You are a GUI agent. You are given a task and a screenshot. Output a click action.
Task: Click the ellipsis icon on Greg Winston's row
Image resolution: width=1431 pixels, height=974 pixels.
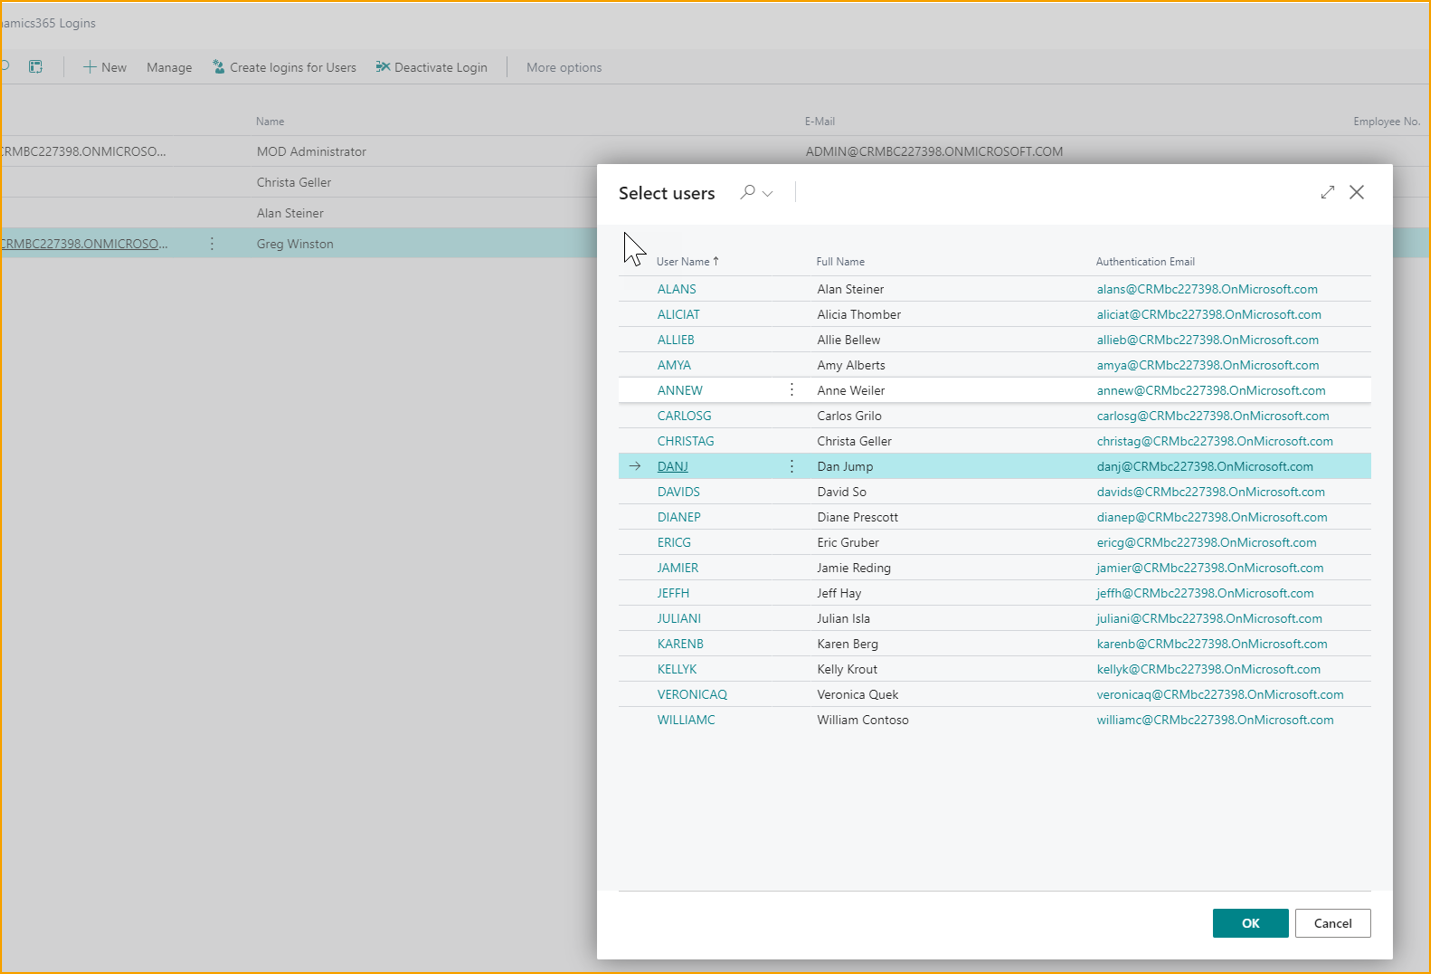tap(212, 243)
